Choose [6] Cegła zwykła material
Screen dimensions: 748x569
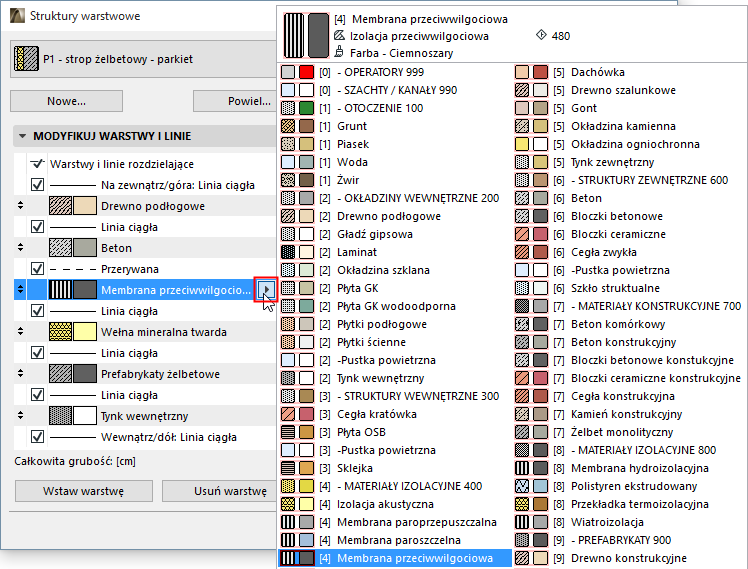[x=630, y=252]
